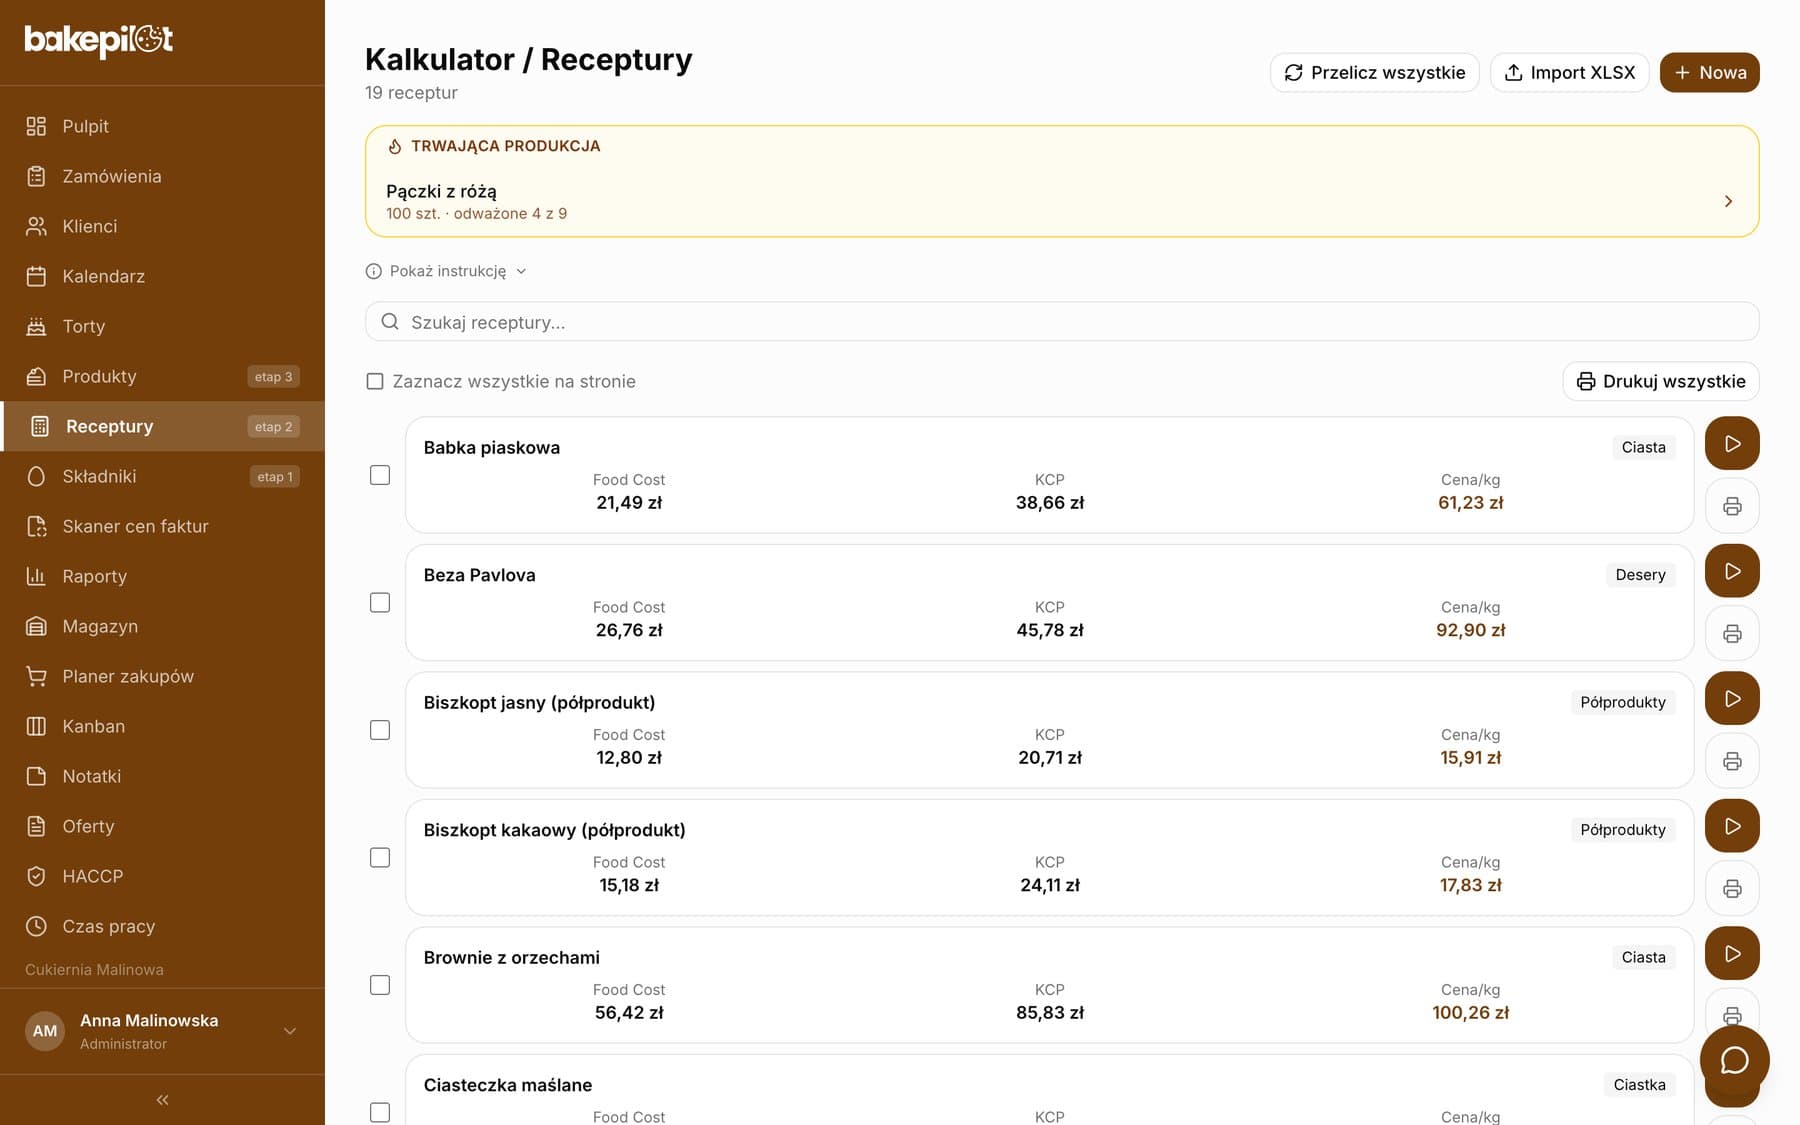
Task: Navigate to Skaner cen faktur
Action: pyautogui.click(x=162, y=526)
